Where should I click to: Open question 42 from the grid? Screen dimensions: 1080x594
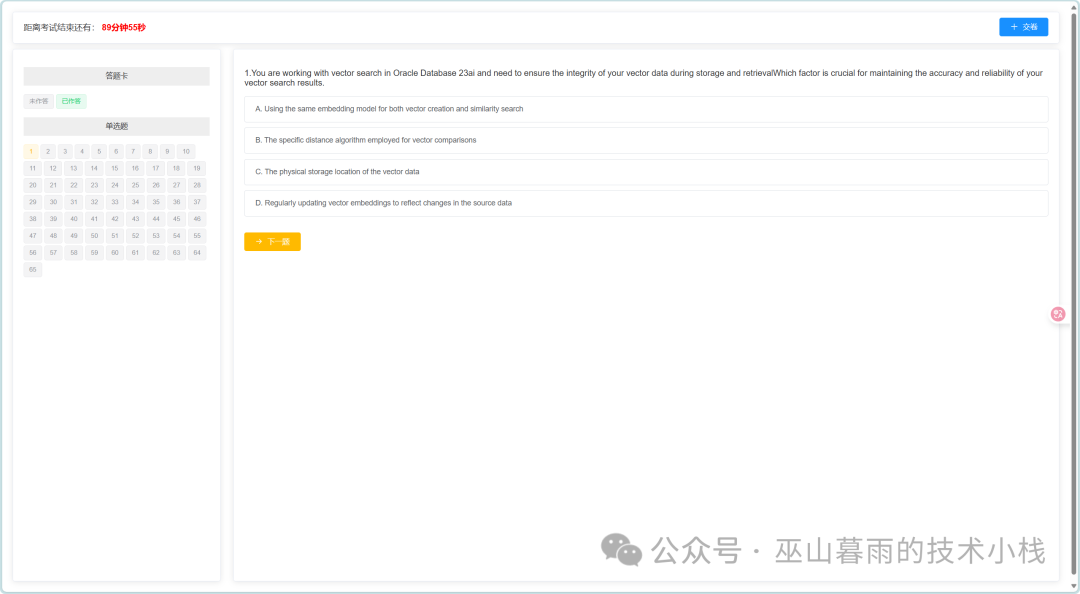click(114, 219)
